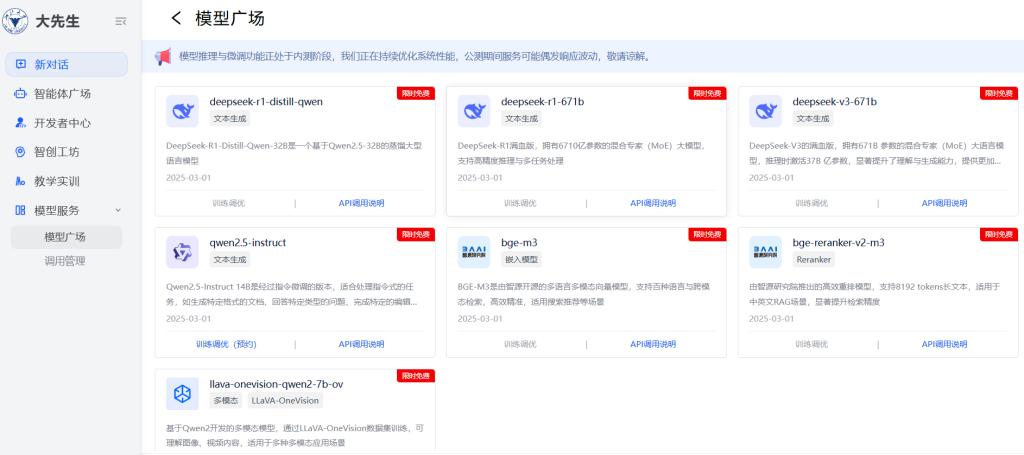
Task: Click the deepseek-r1-671b whale logo
Action: click(473, 111)
